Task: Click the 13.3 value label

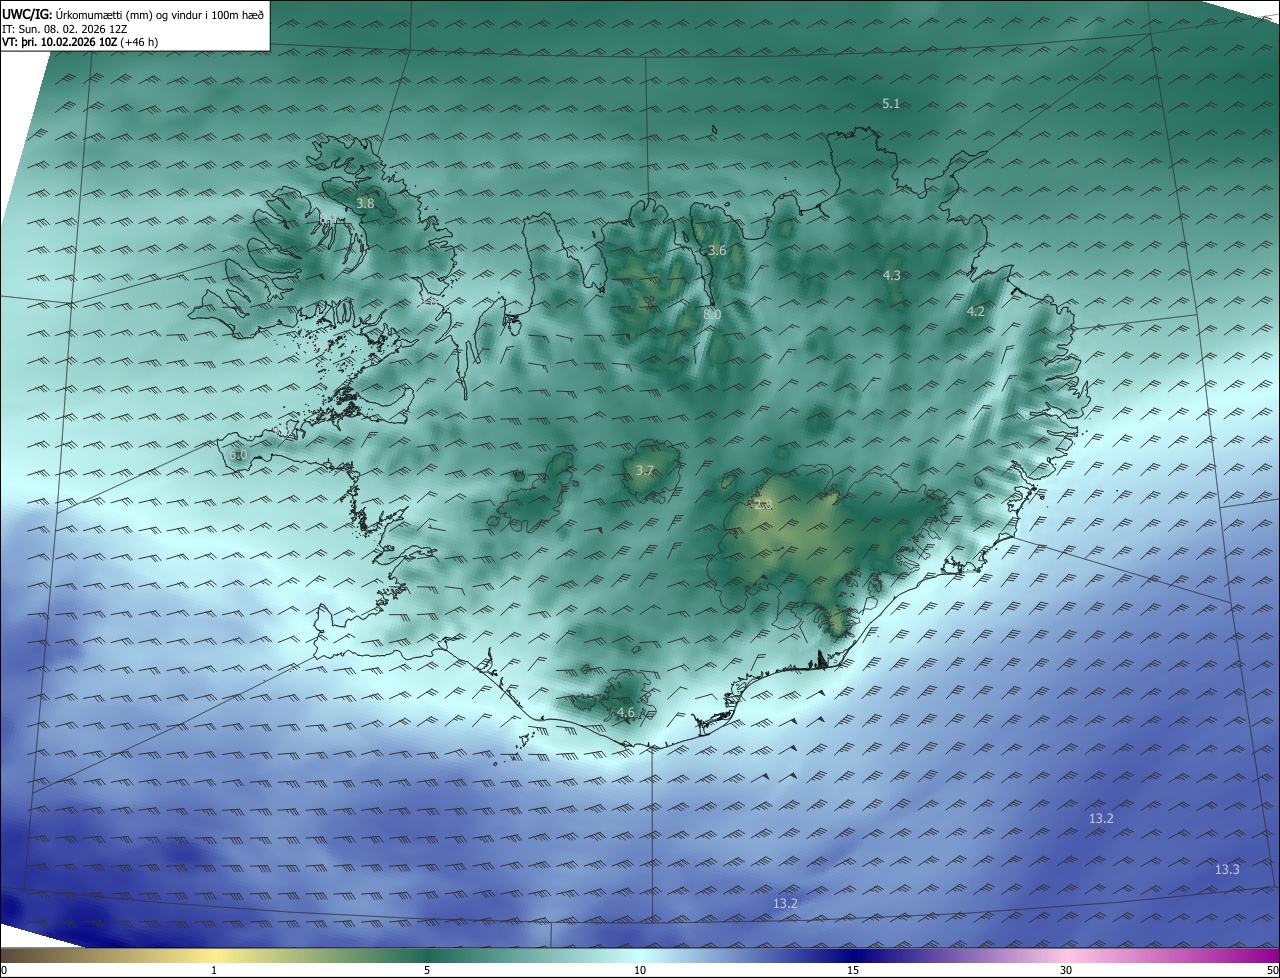Action: 1227,870
